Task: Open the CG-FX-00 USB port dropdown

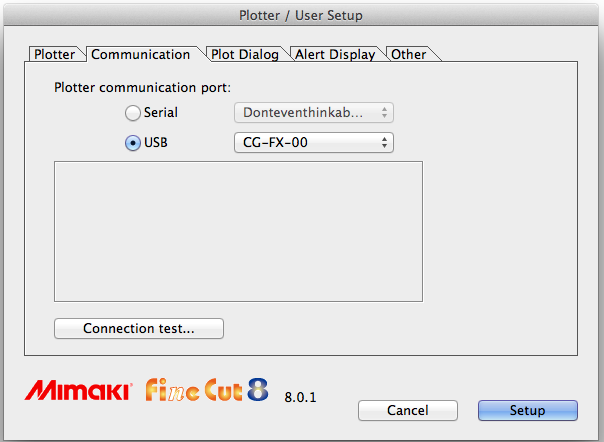Action: click(x=313, y=143)
